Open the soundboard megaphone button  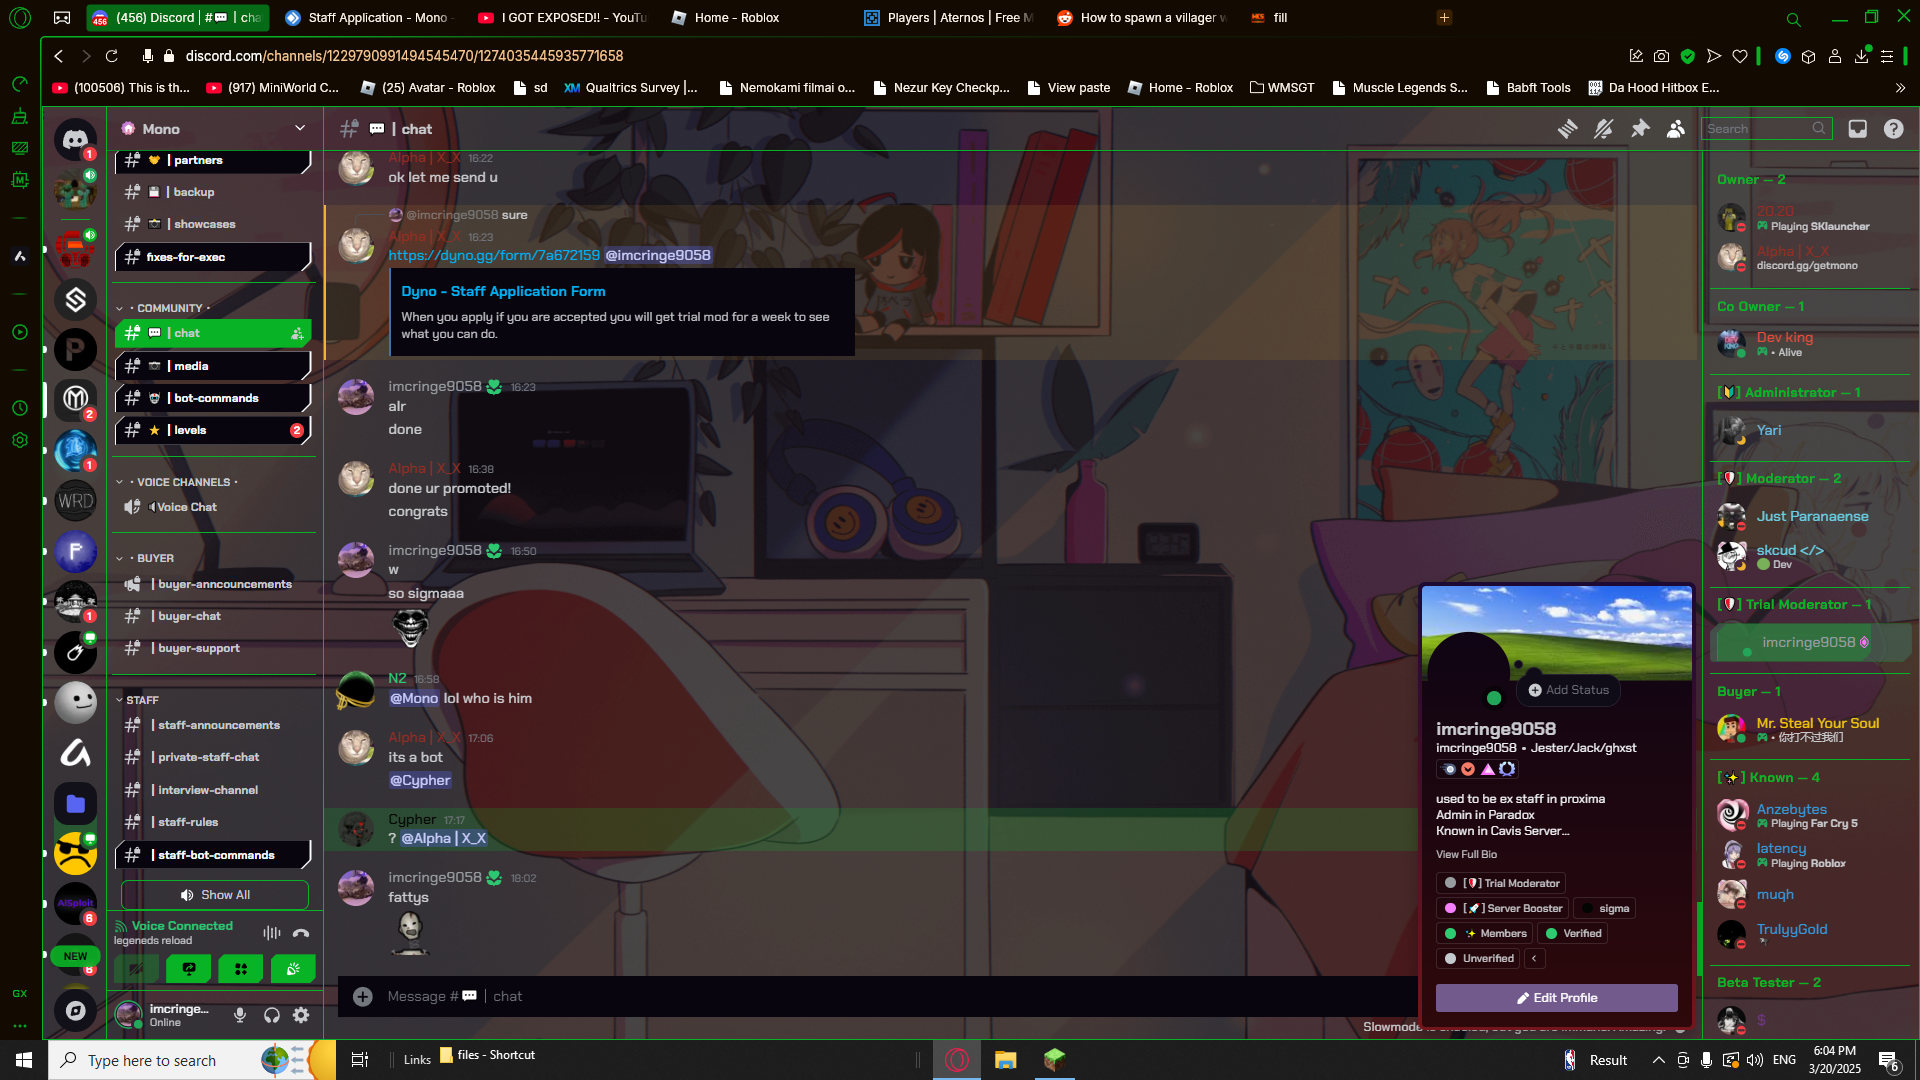pos(293,968)
